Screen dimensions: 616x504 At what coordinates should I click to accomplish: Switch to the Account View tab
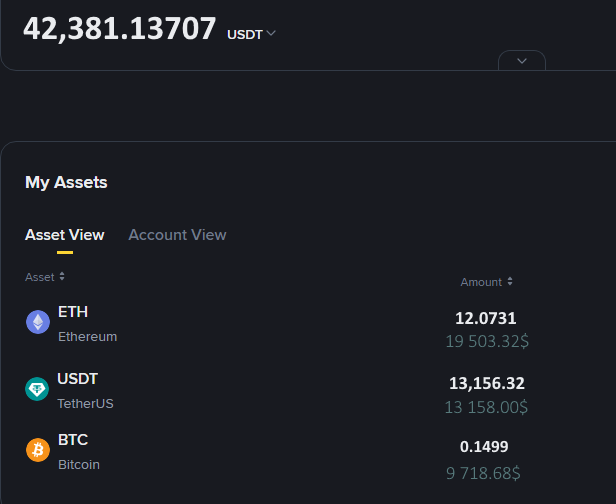[x=177, y=235]
